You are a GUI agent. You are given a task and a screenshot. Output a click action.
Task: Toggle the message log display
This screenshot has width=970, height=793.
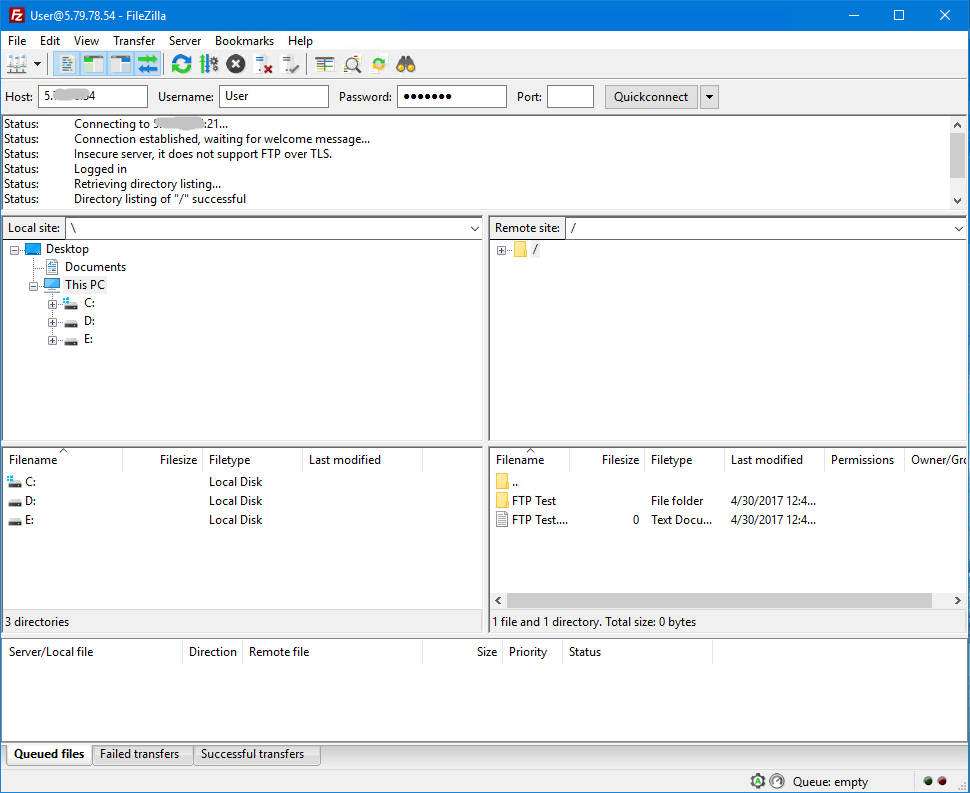(65, 63)
